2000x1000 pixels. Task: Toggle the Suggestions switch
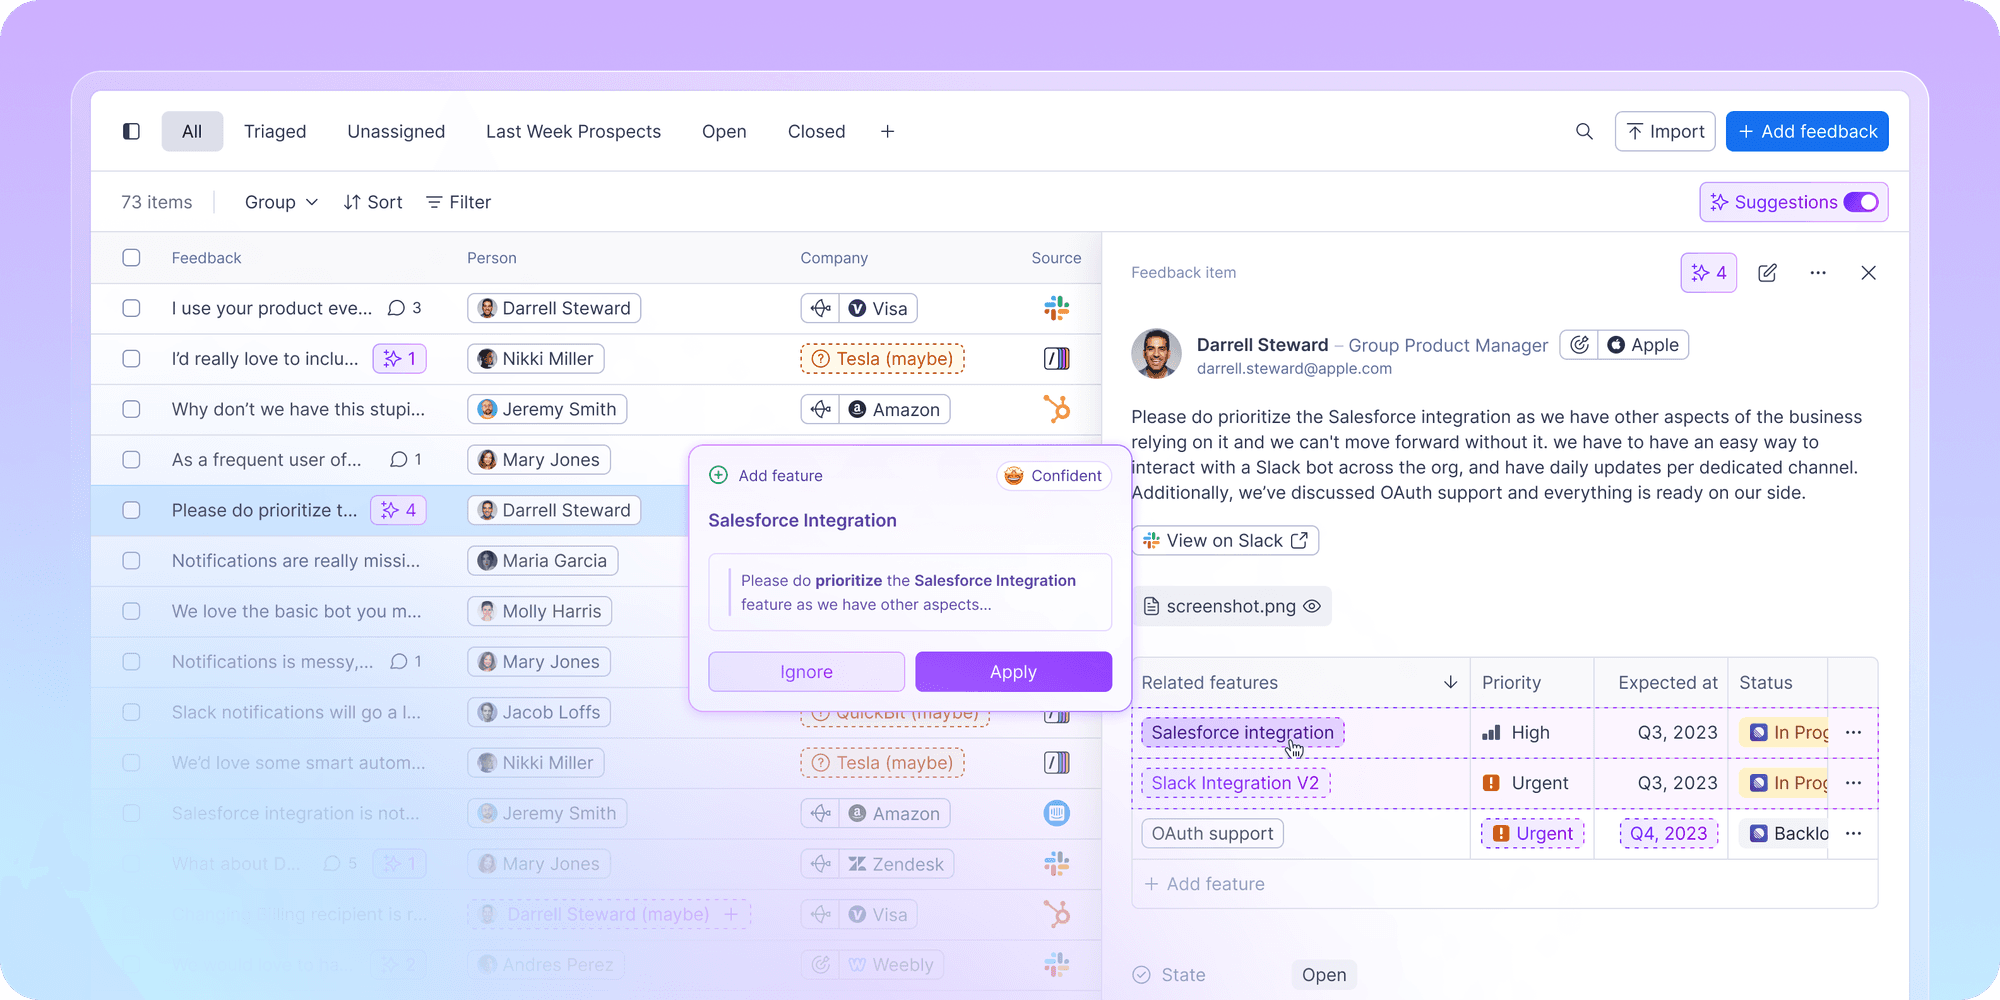pyautogui.click(x=1861, y=202)
